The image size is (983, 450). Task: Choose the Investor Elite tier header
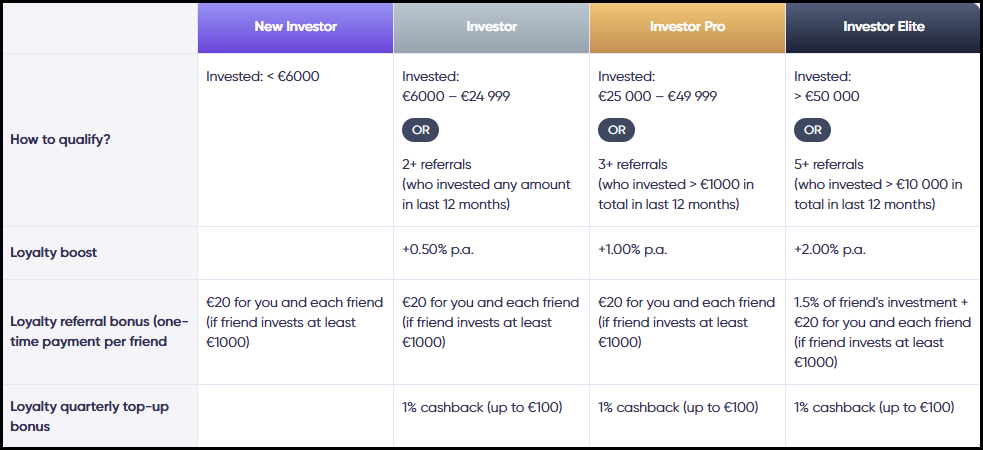click(x=883, y=27)
